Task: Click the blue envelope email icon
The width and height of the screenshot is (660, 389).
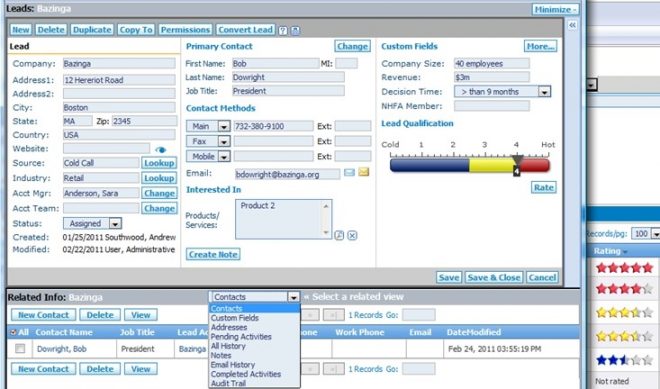Action: 349,172
